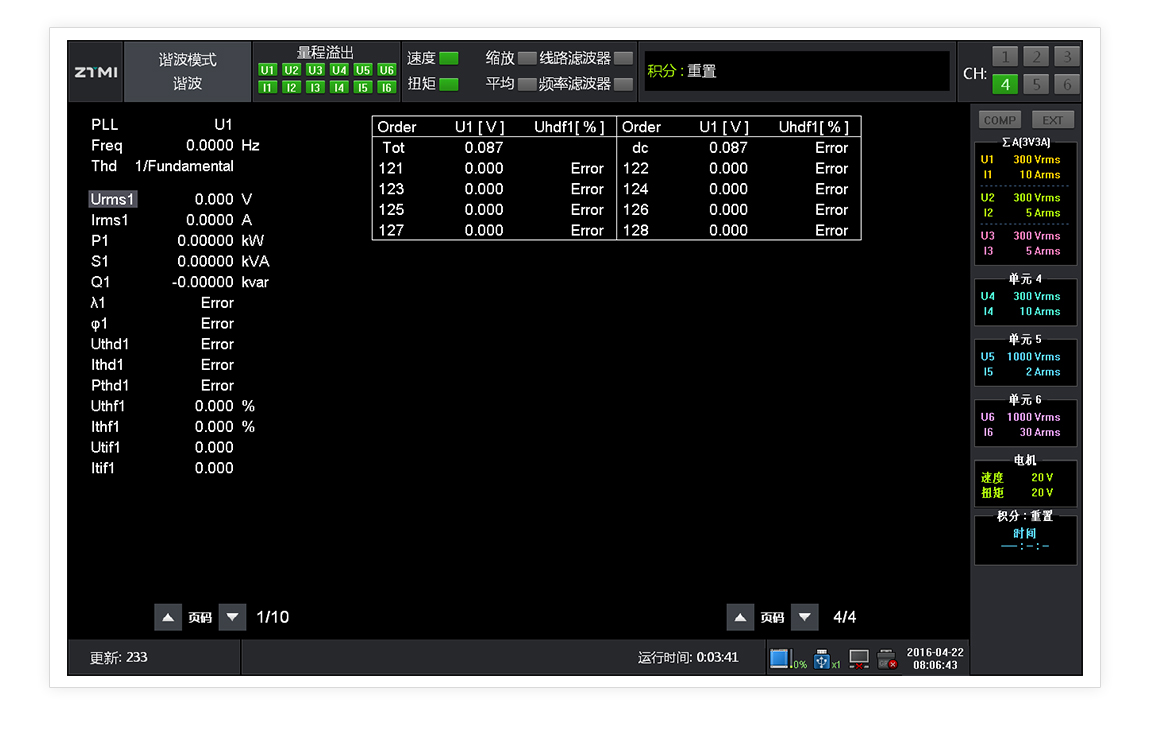Toggle the 缩放 scaling indicator
Screen dimensions: 1166x748
coord(526,58)
